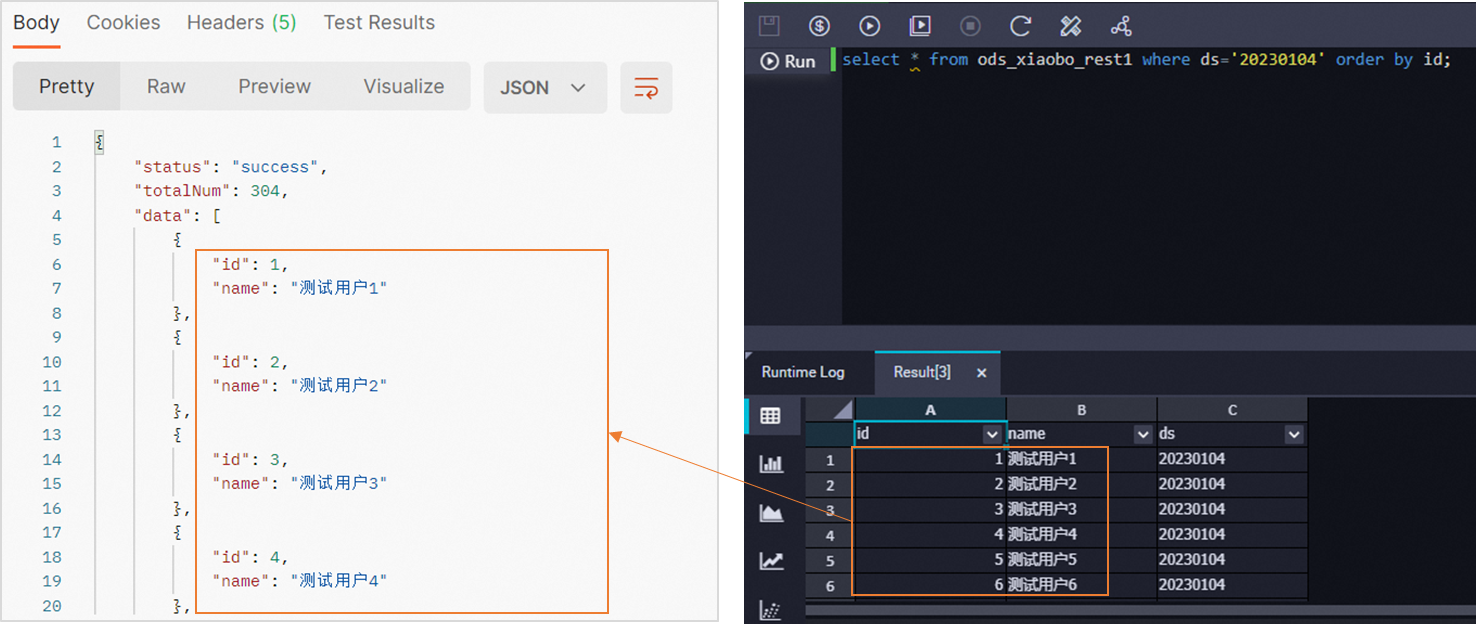Open the JSON format dropdown
The height and width of the screenshot is (624, 1476).
coord(545,88)
